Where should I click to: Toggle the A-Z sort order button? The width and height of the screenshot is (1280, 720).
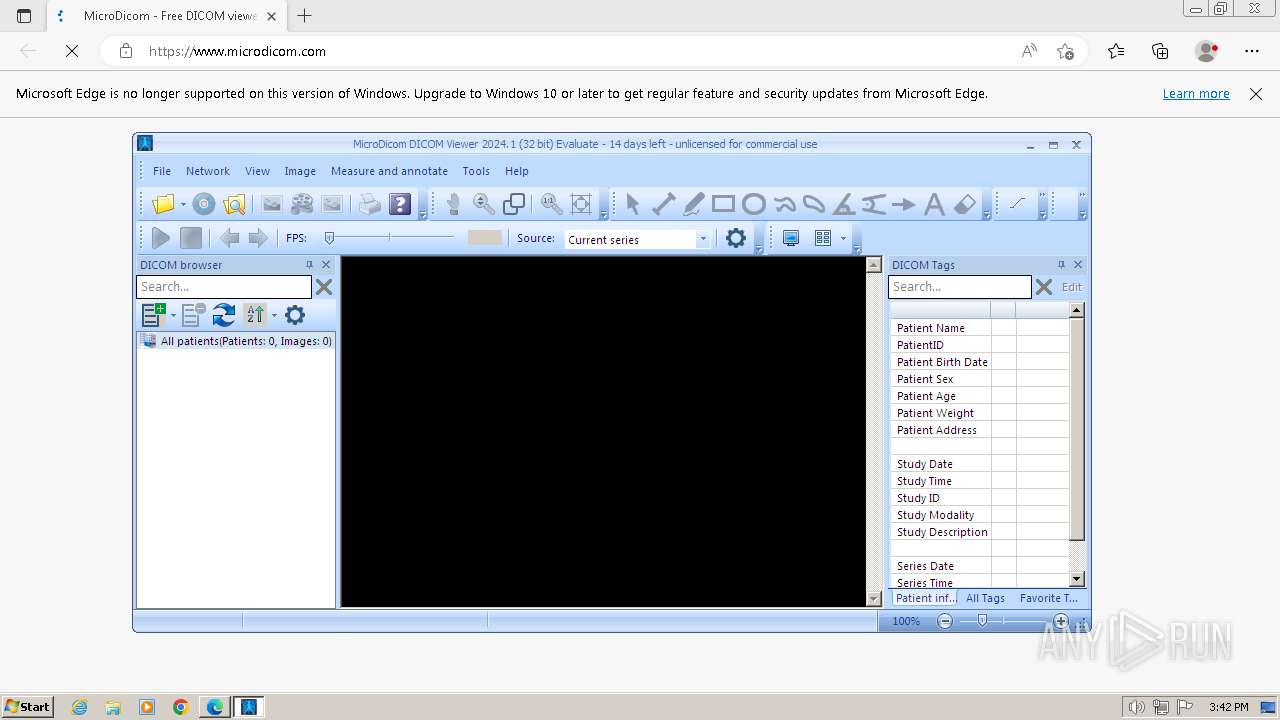pyautogui.click(x=255, y=315)
